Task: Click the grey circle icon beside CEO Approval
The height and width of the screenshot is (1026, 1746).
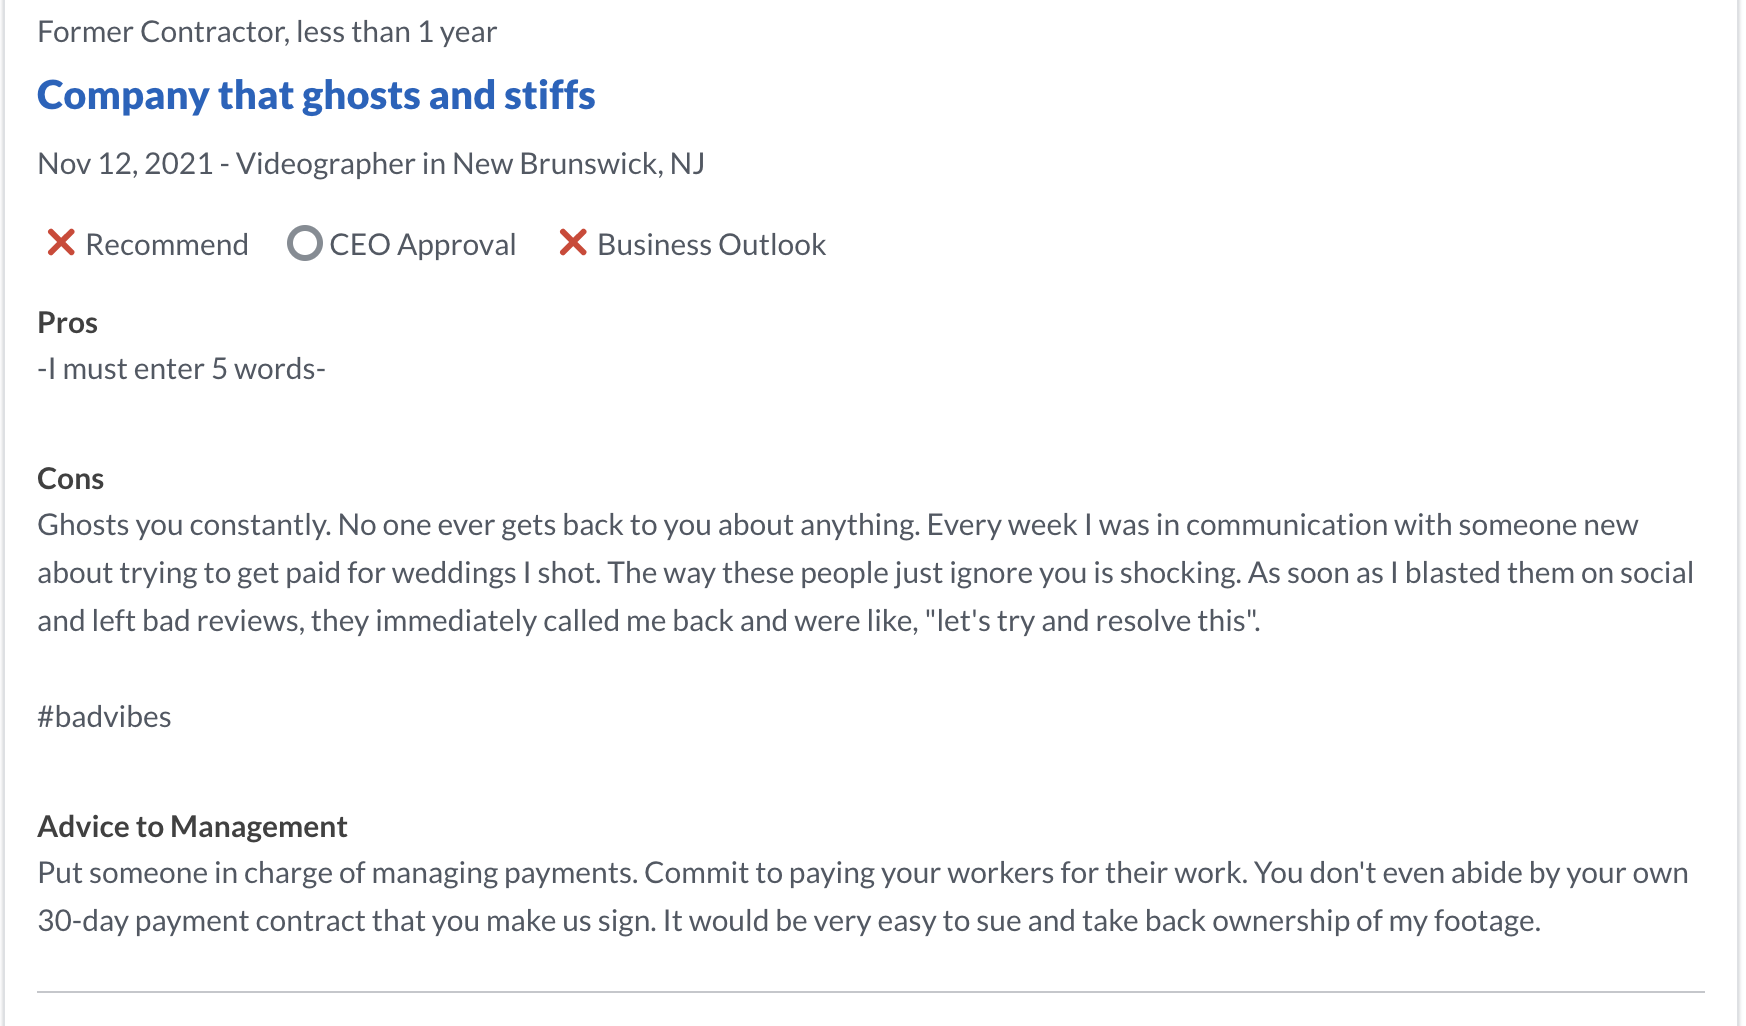Action: coord(304,243)
